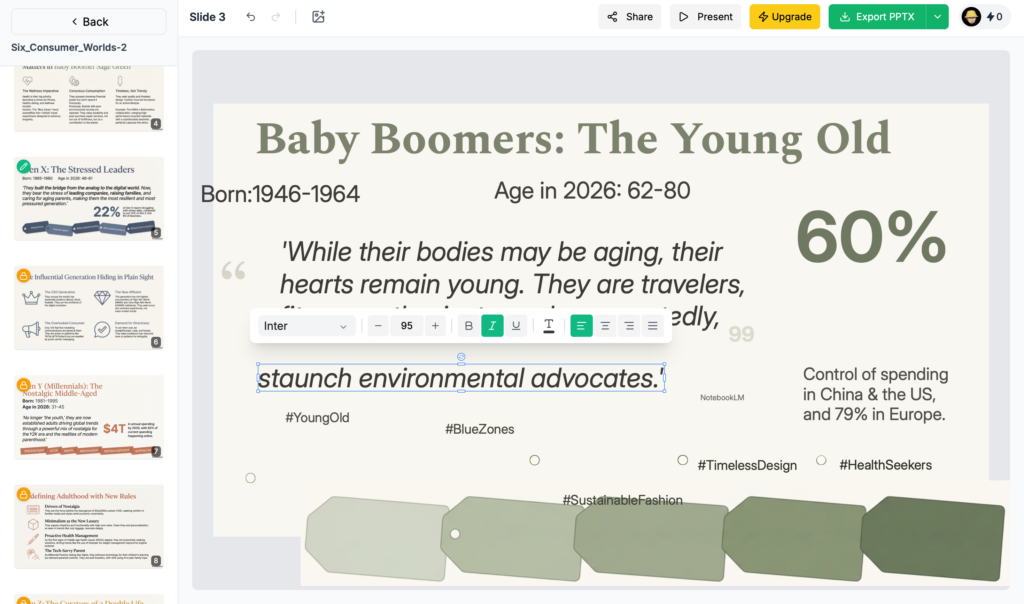Click the undo arrow icon
The height and width of the screenshot is (604, 1024).
tap(251, 17)
